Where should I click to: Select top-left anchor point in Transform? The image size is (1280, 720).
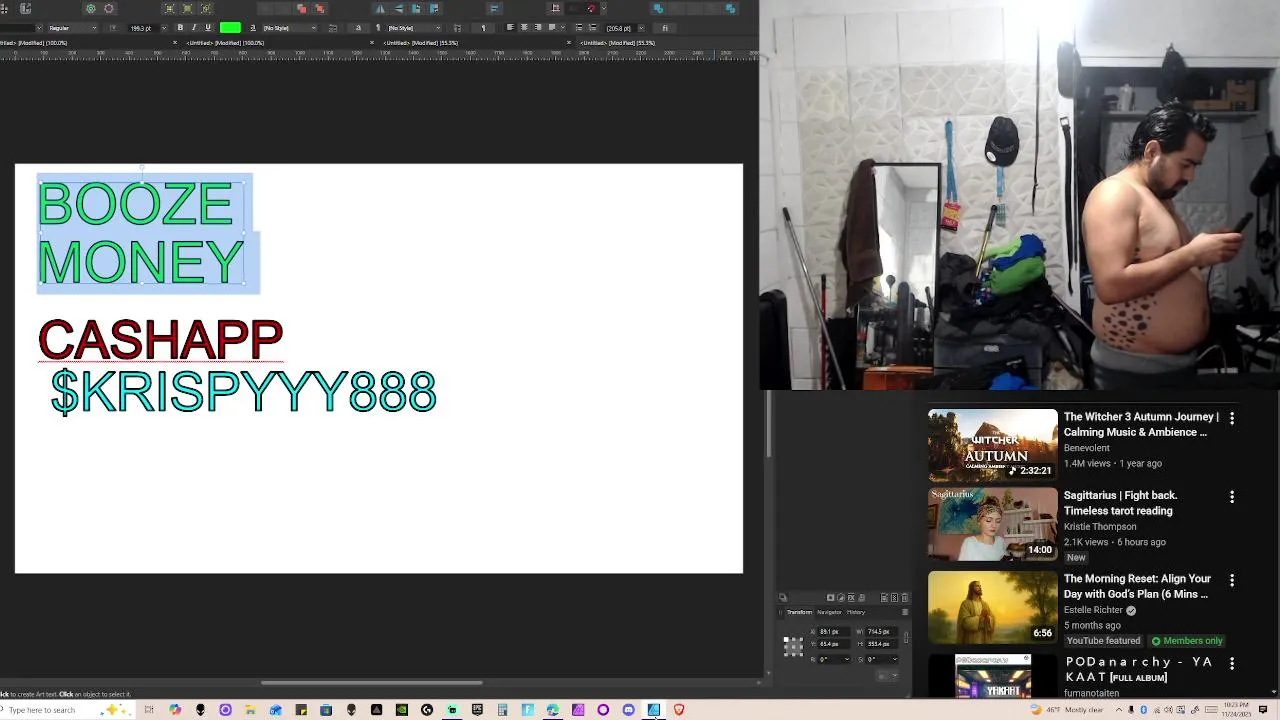(786, 639)
